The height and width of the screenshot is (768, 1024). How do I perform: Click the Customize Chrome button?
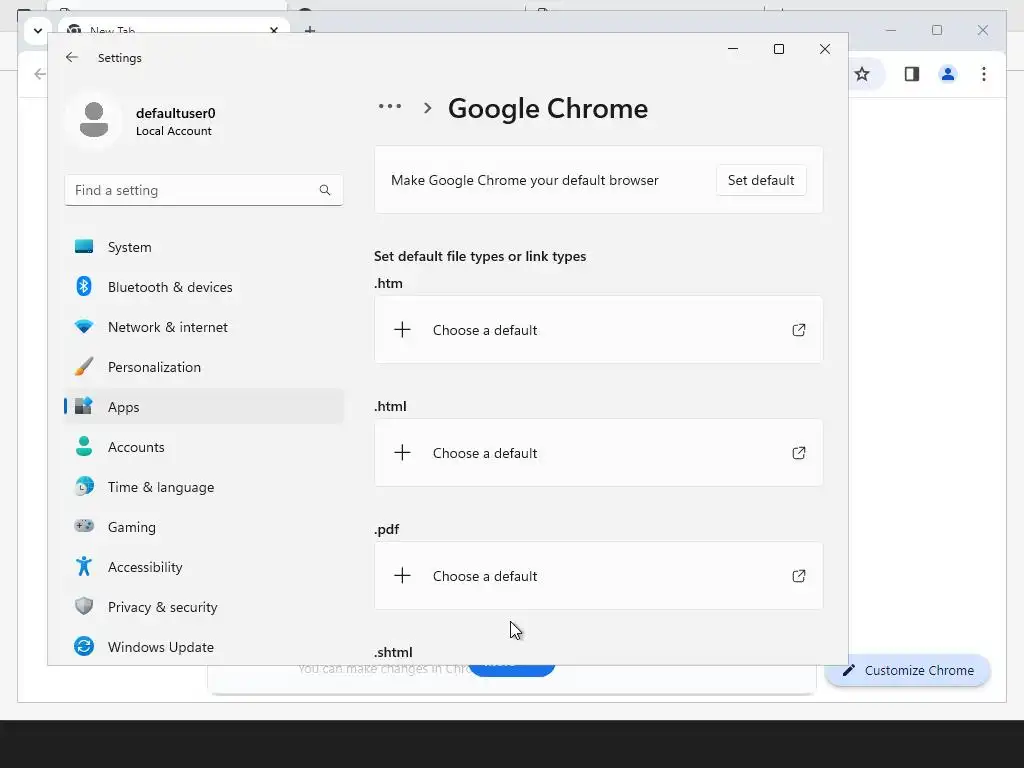tap(908, 670)
